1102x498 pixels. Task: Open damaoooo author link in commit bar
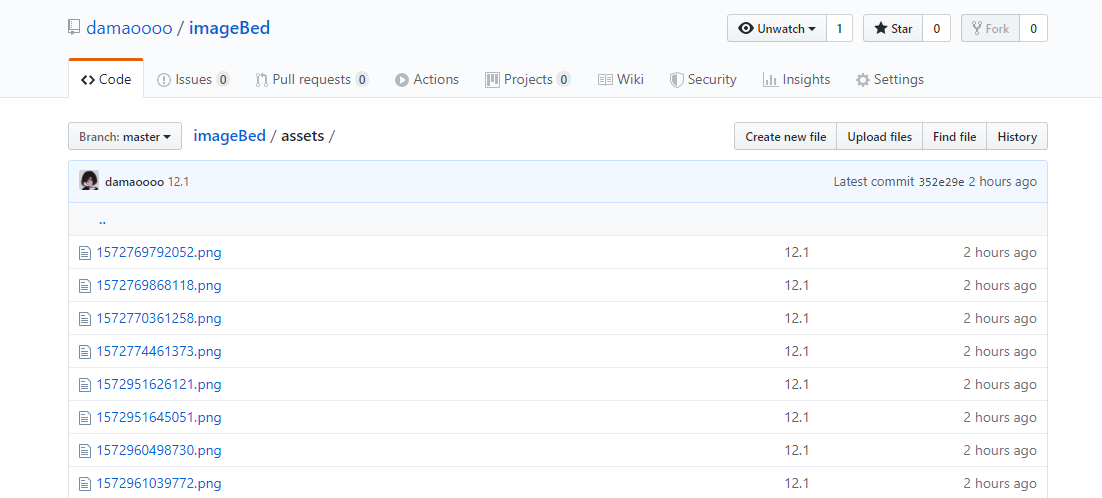(x=134, y=182)
